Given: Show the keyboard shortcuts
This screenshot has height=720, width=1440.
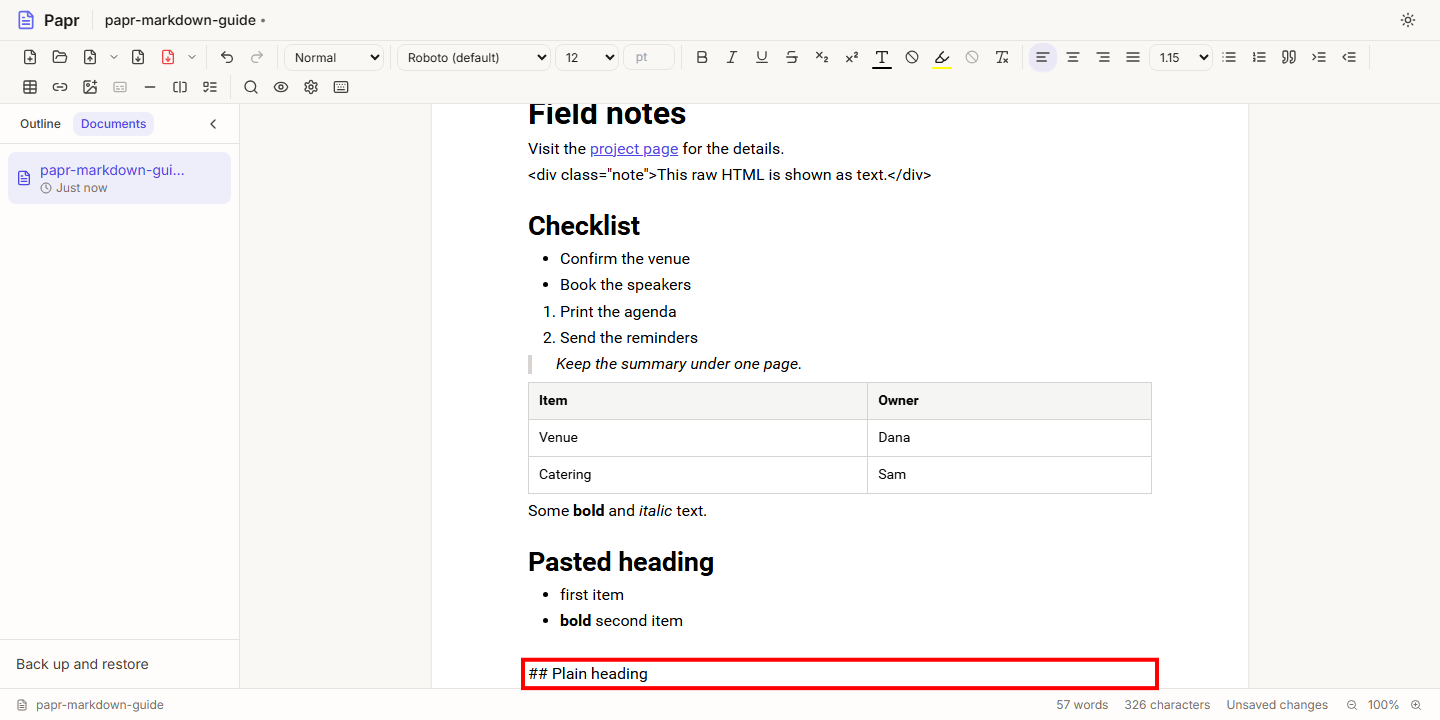Looking at the screenshot, I should pyautogui.click(x=341, y=87).
